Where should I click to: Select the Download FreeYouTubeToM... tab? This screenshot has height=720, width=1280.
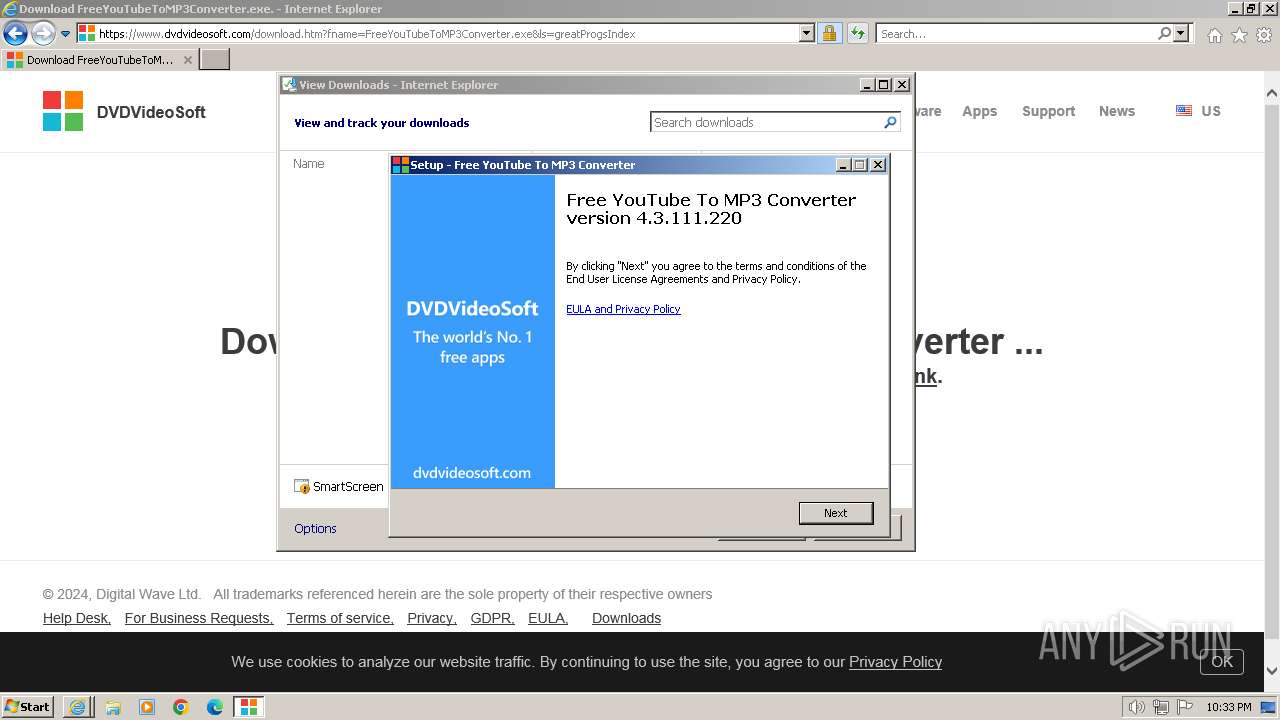click(x=99, y=59)
